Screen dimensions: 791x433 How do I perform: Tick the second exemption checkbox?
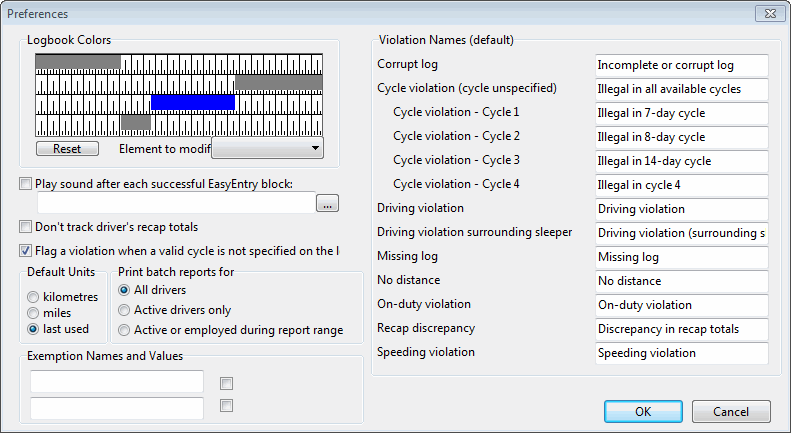(227, 406)
